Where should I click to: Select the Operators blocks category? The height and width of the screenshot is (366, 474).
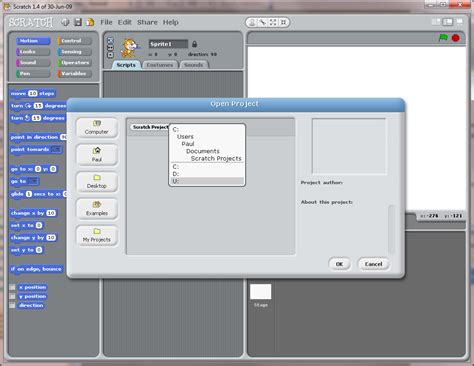75,62
